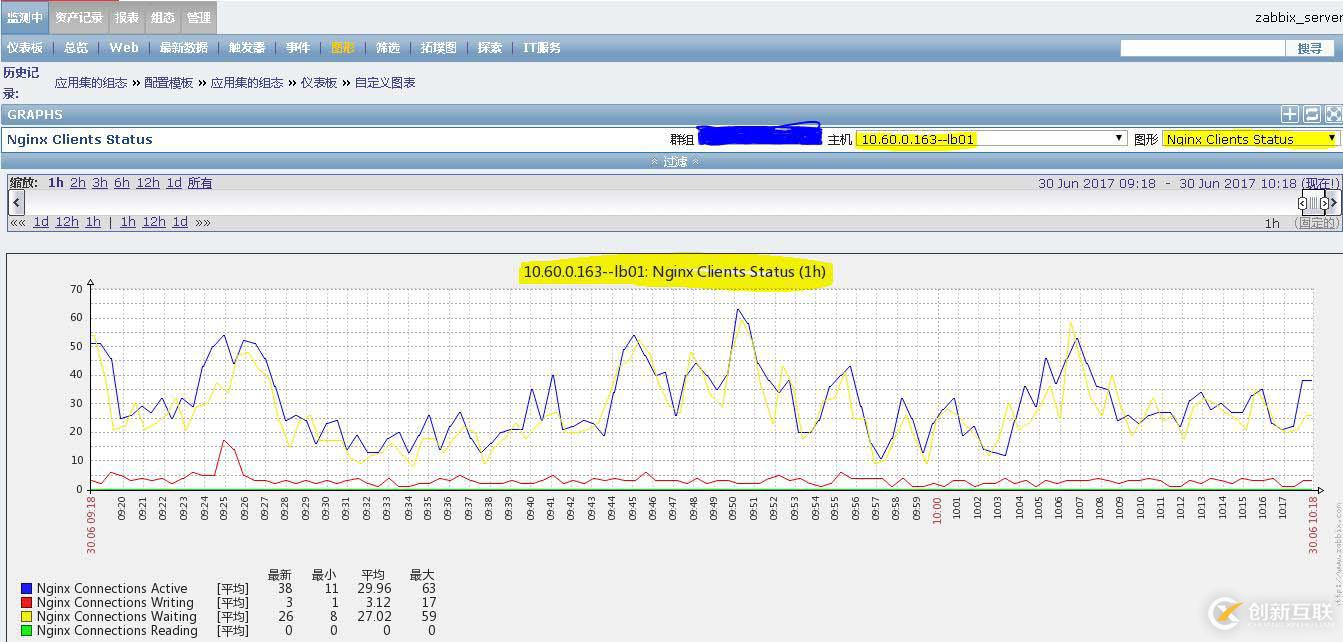Click the slider's left resize handle
The image size is (1343, 642).
(x=1302, y=203)
